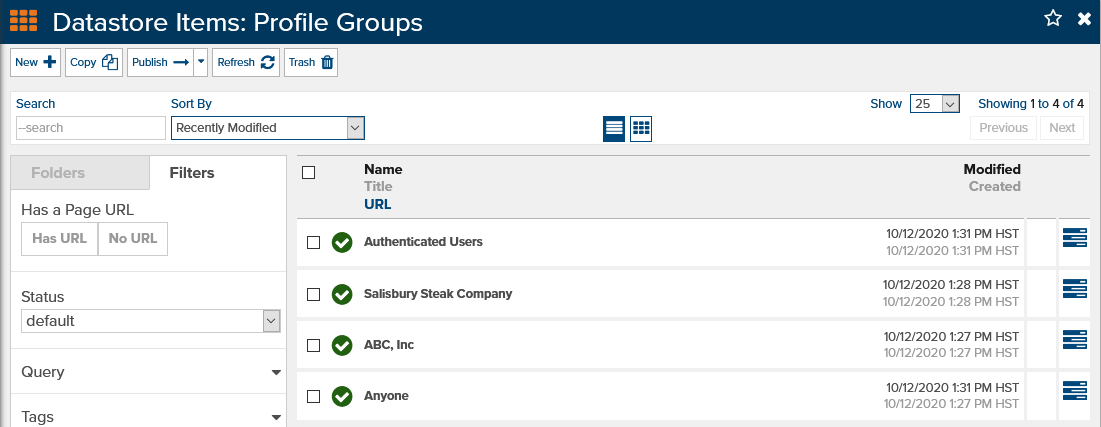The height and width of the screenshot is (427, 1101).
Task: Click the New button
Action: tap(36, 63)
